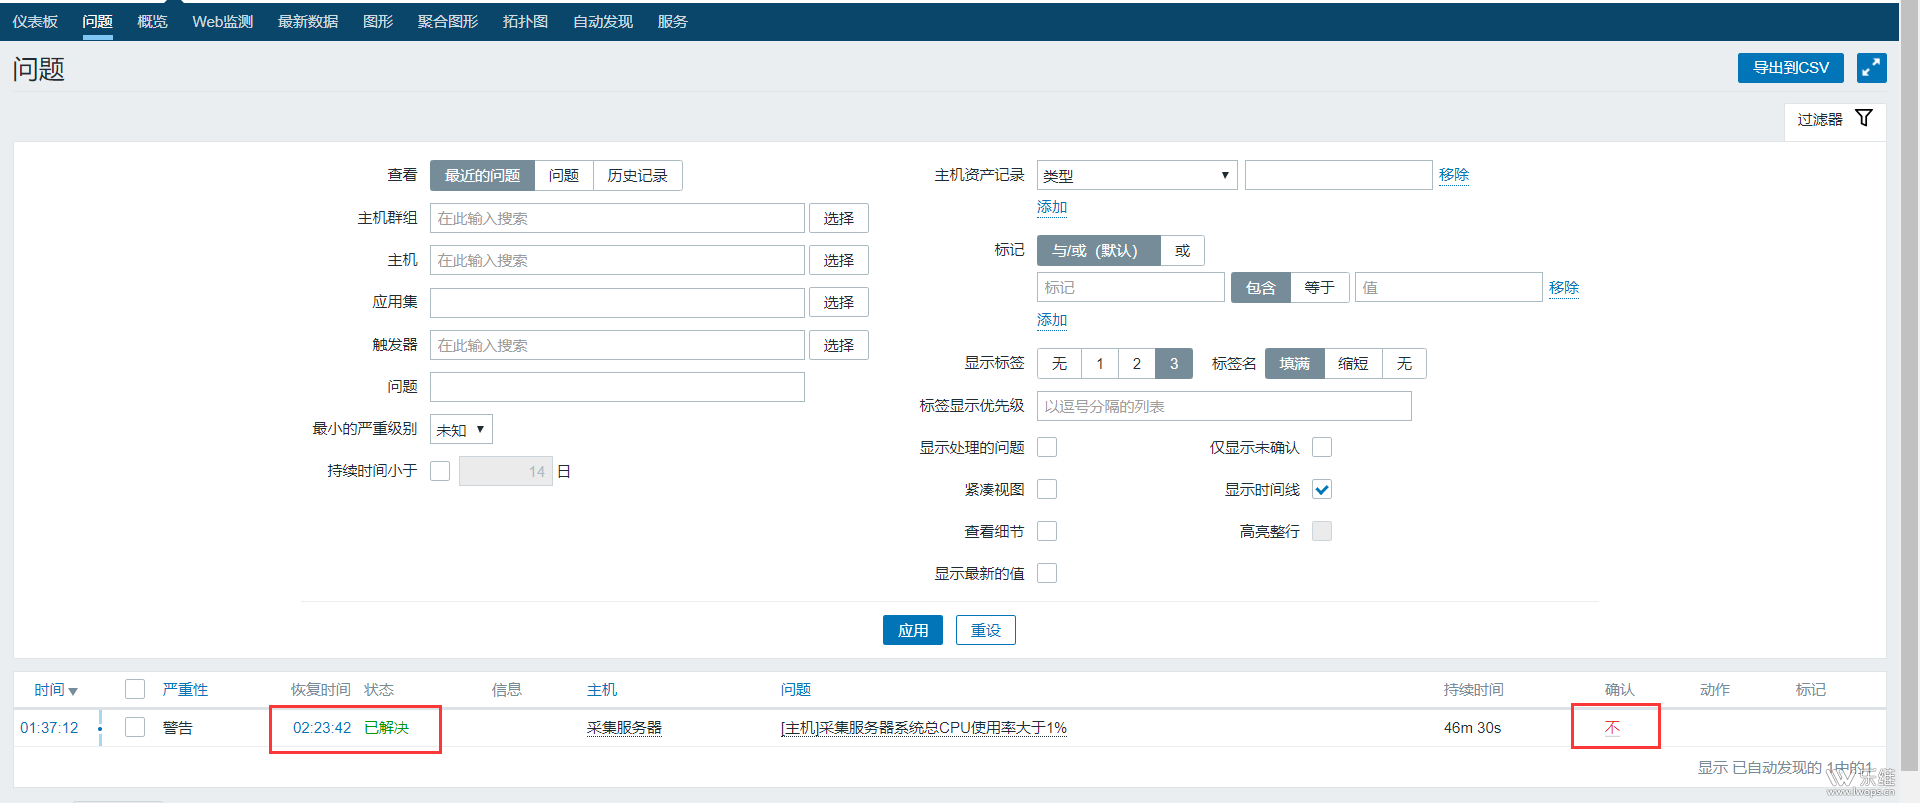The height and width of the screenshot is (803, 1920).
Task: Open problem time 01:37:12 link
Action: coord(49,728)
